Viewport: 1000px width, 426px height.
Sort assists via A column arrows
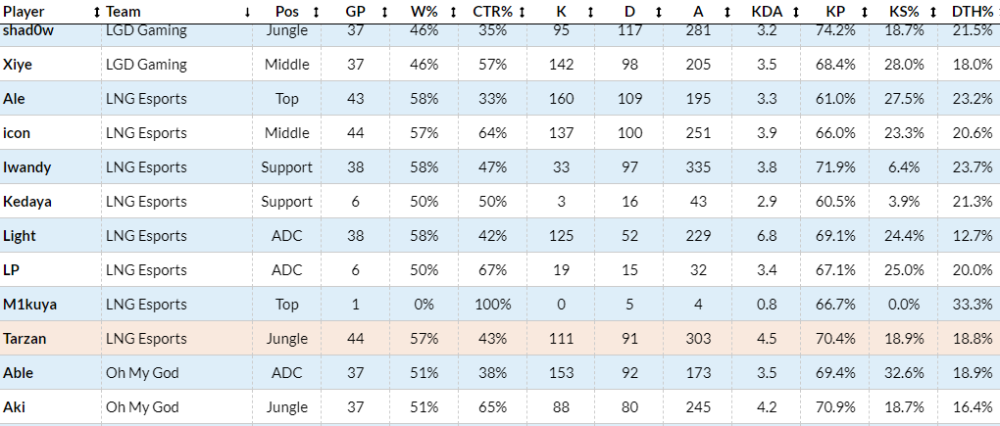tap(727, 11)
